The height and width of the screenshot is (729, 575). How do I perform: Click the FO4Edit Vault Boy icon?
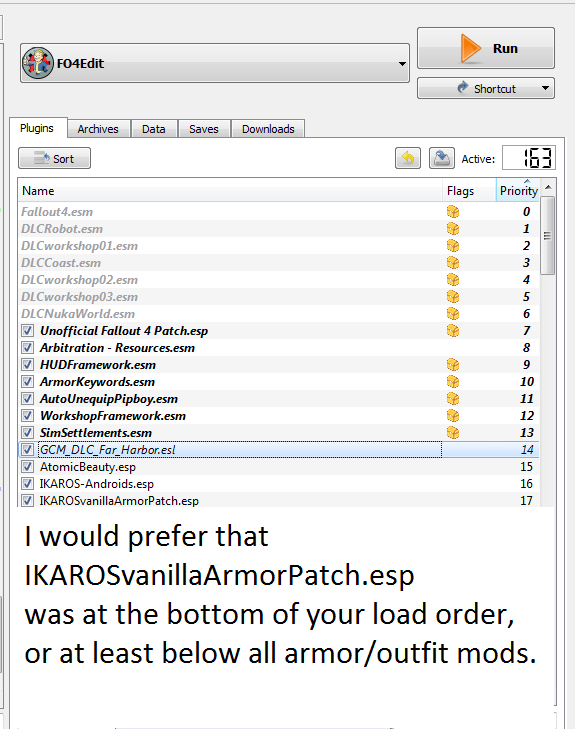(38, 63)
